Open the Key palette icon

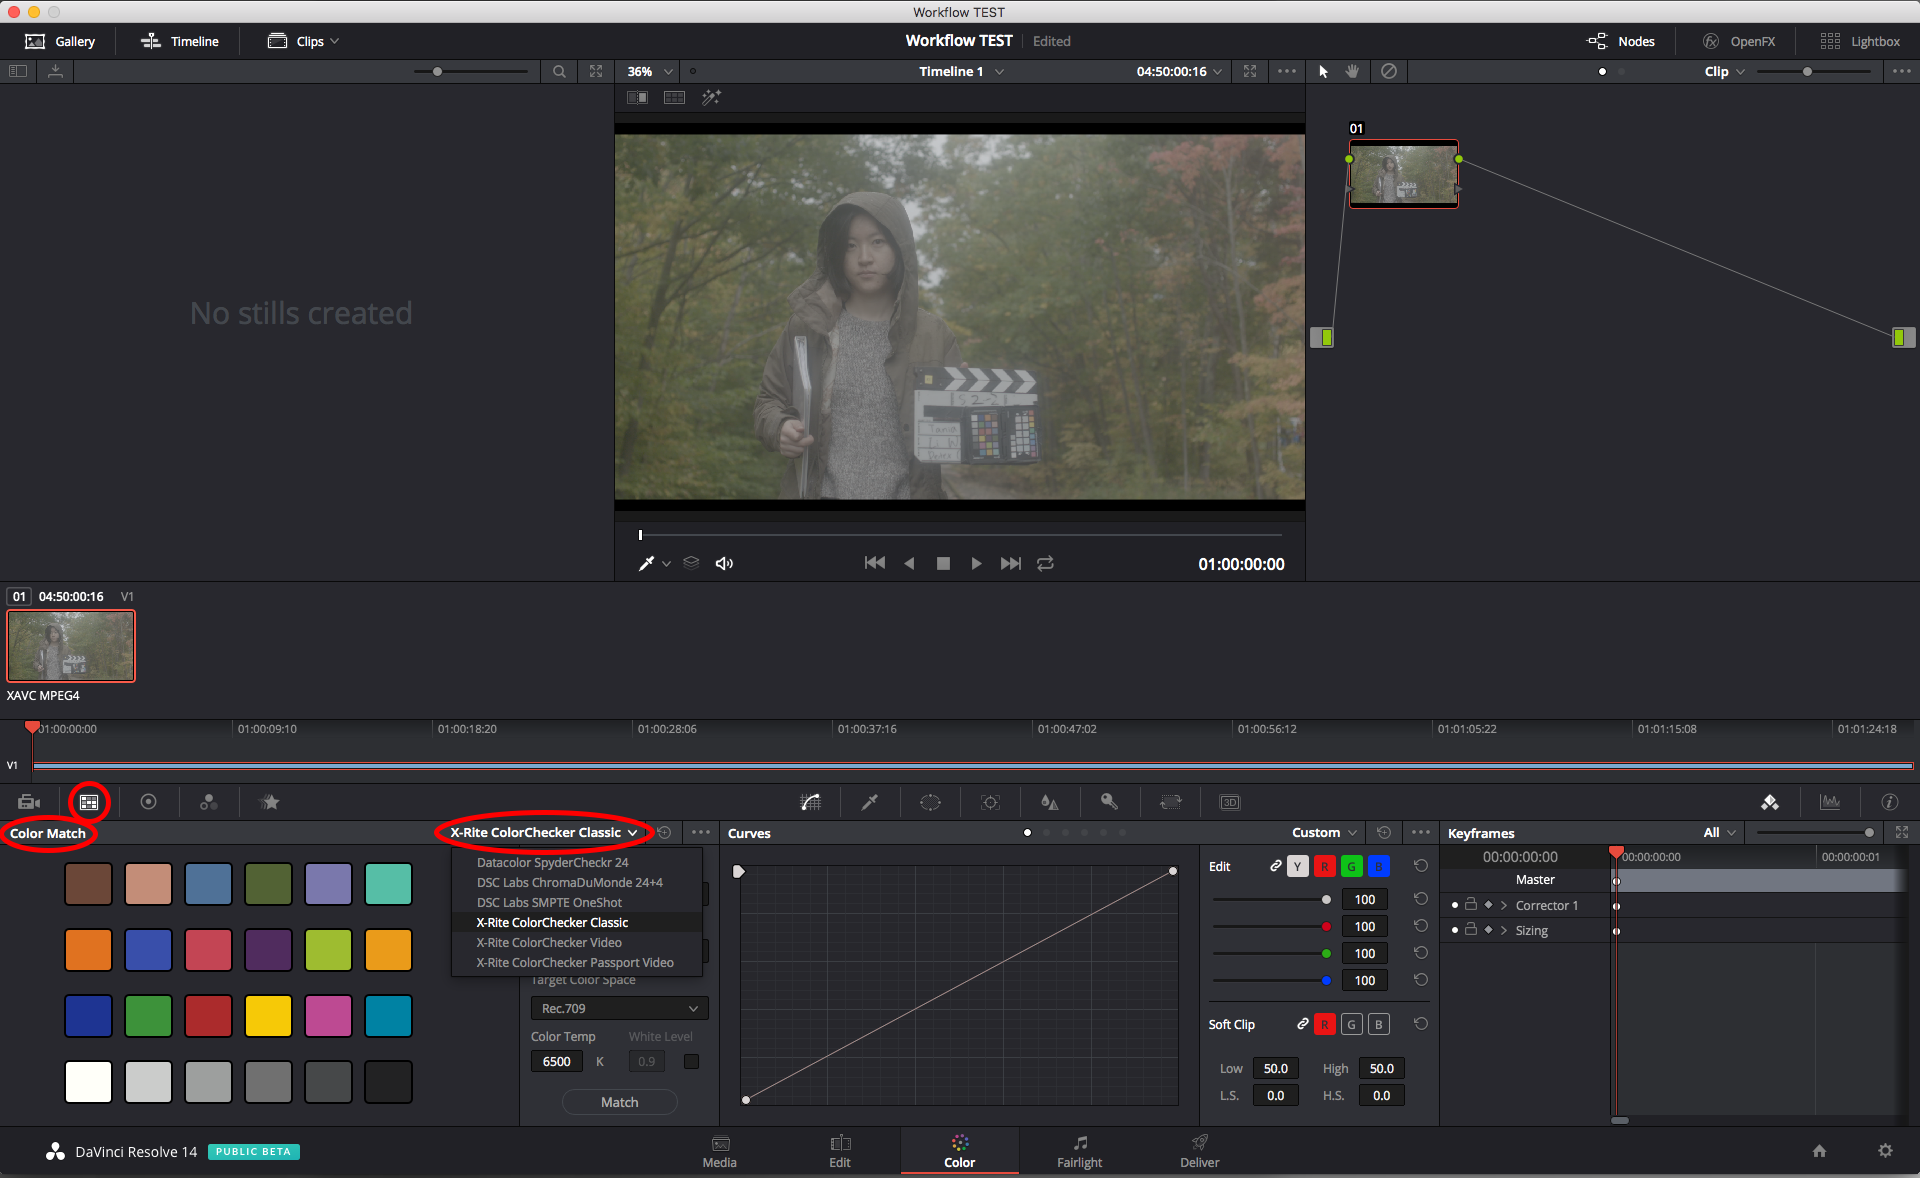[x=1109, y=802]
